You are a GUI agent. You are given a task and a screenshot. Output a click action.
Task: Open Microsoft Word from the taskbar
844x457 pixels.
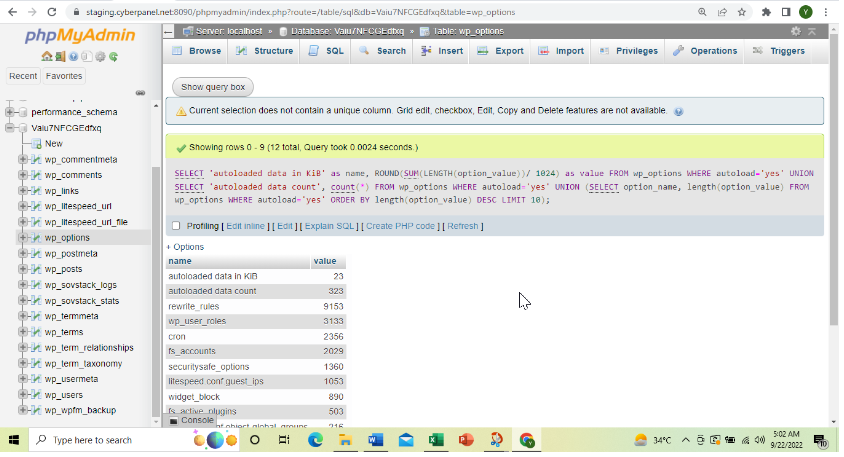point(375,440)
